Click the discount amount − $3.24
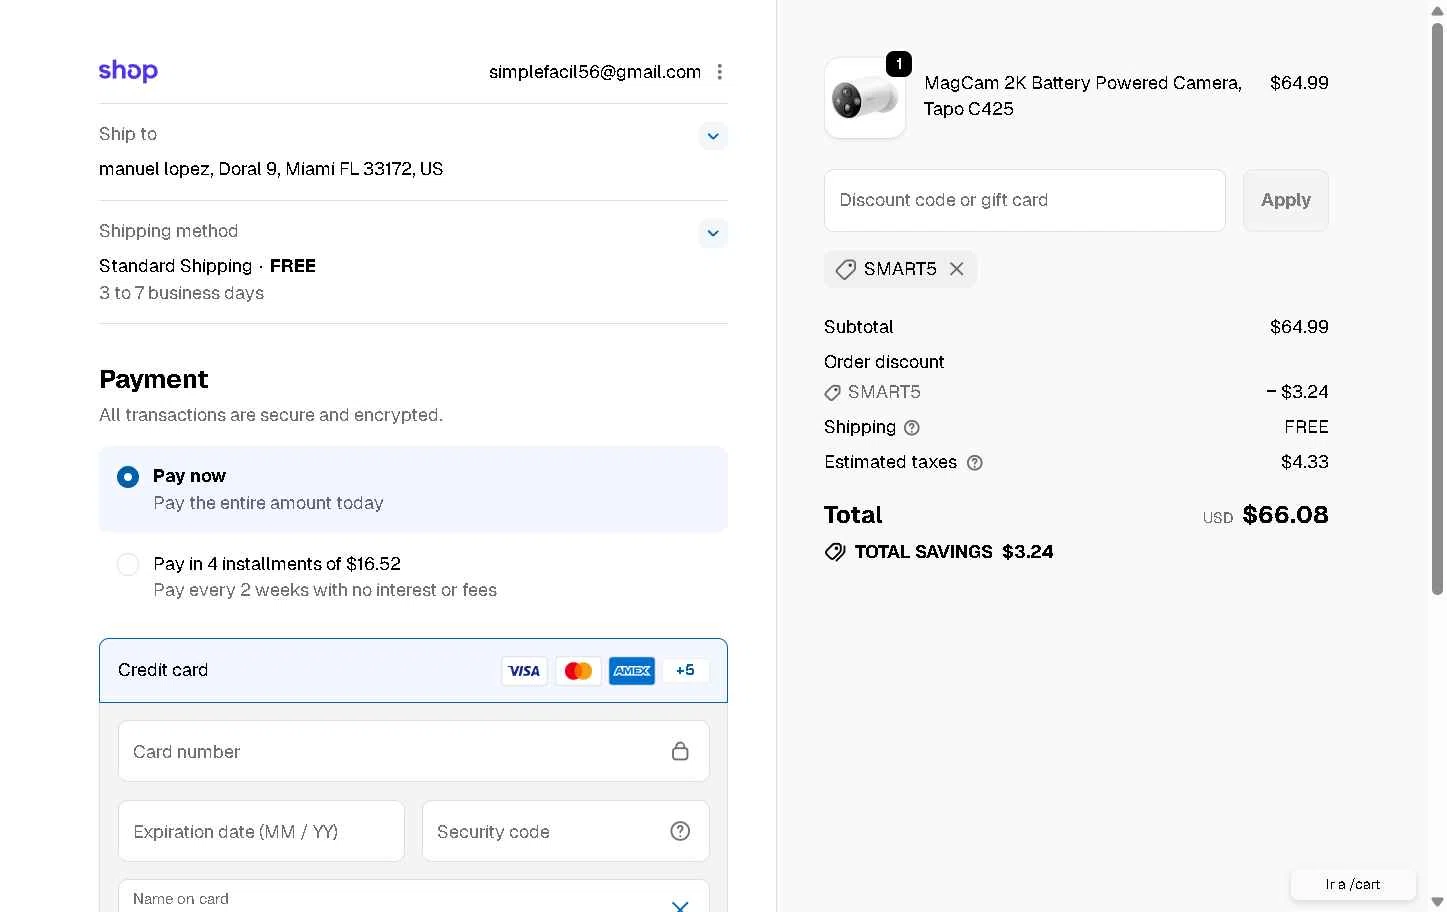The width and height of the screenshot is (1447, 912). tap(1297, 392)
